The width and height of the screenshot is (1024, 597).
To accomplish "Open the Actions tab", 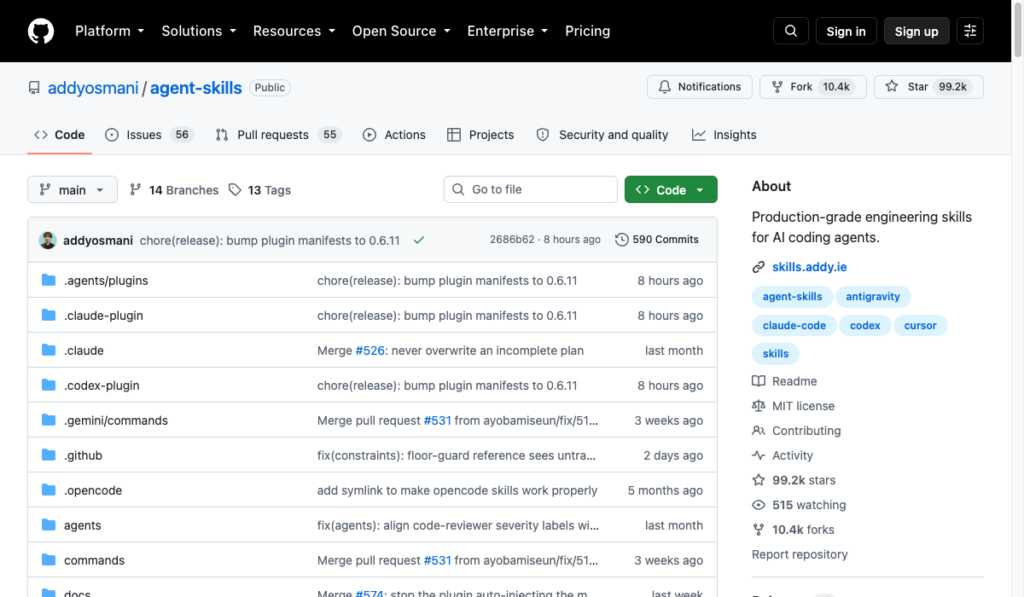I will 394,135.
